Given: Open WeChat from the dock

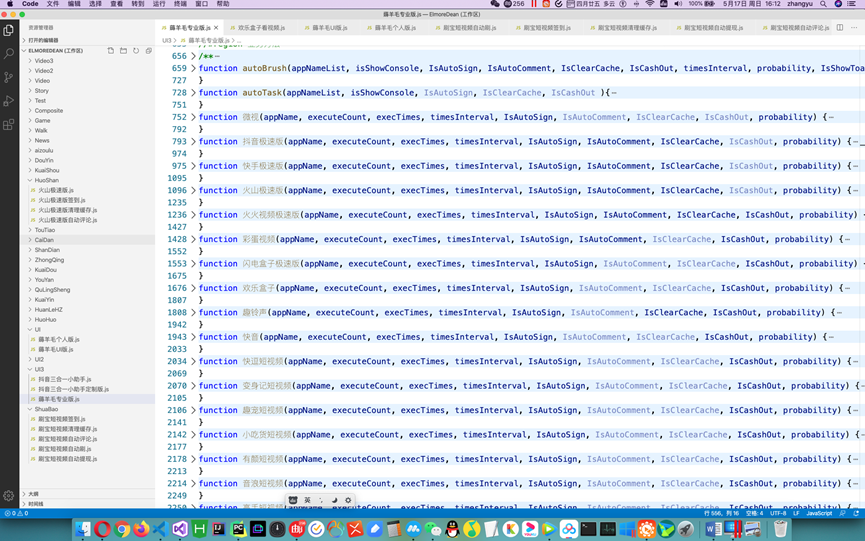Looking at the screenshot, I should coord(433,529).
